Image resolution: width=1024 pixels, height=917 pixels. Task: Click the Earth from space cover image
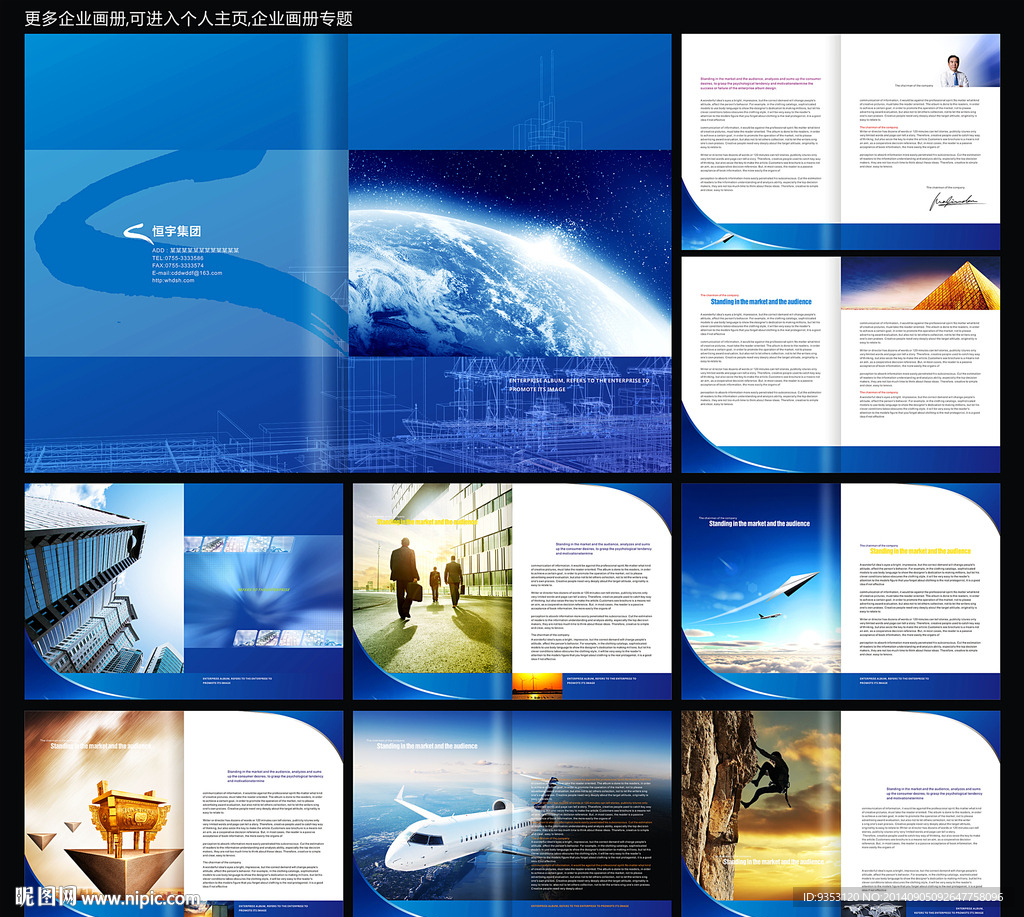[x=510, y=253]
